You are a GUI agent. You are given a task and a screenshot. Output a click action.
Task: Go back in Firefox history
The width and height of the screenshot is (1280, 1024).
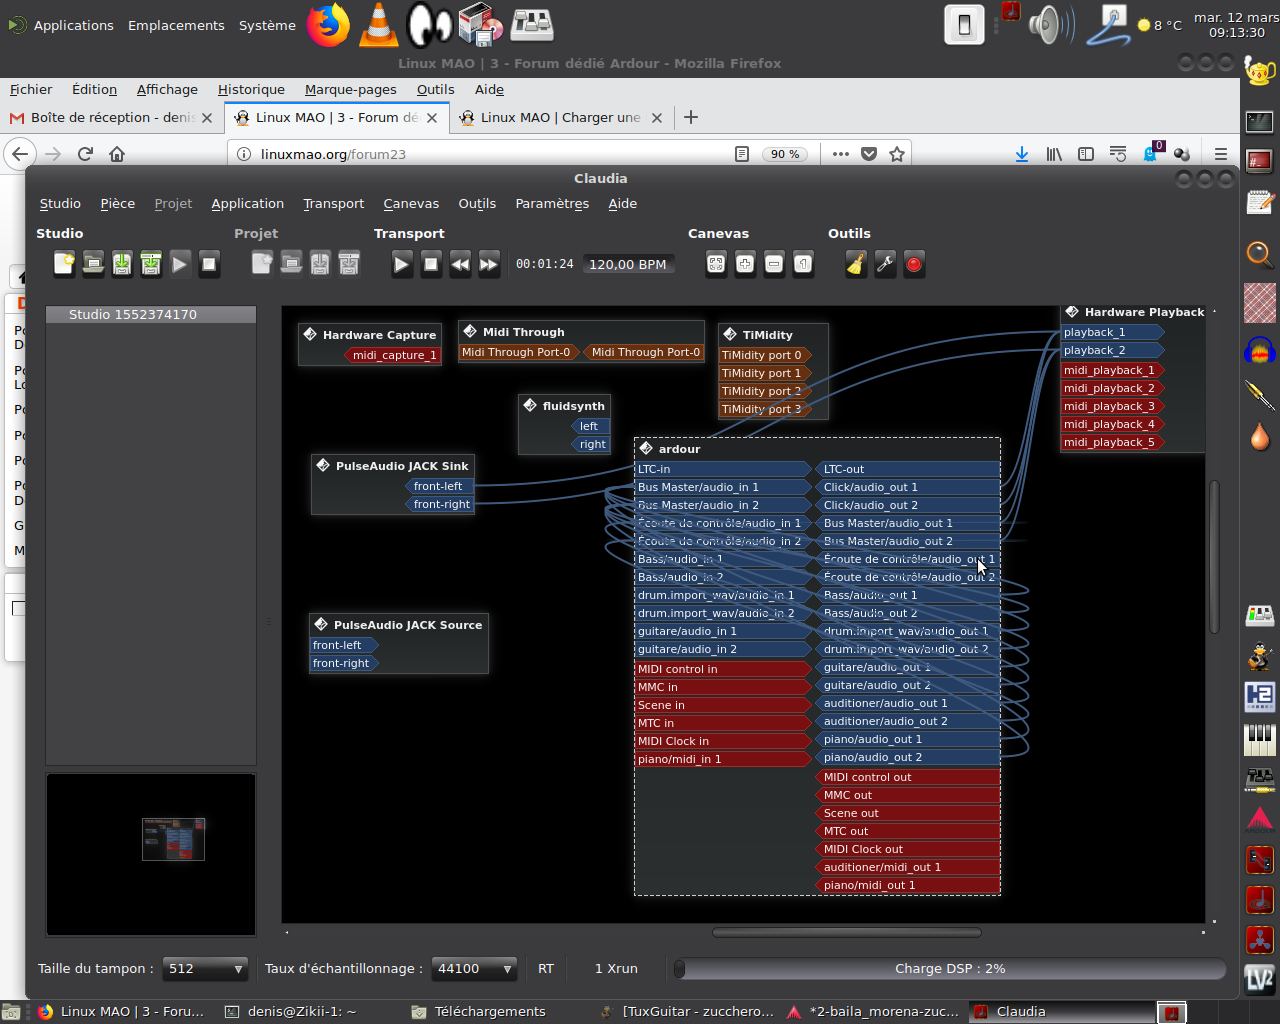20,154
